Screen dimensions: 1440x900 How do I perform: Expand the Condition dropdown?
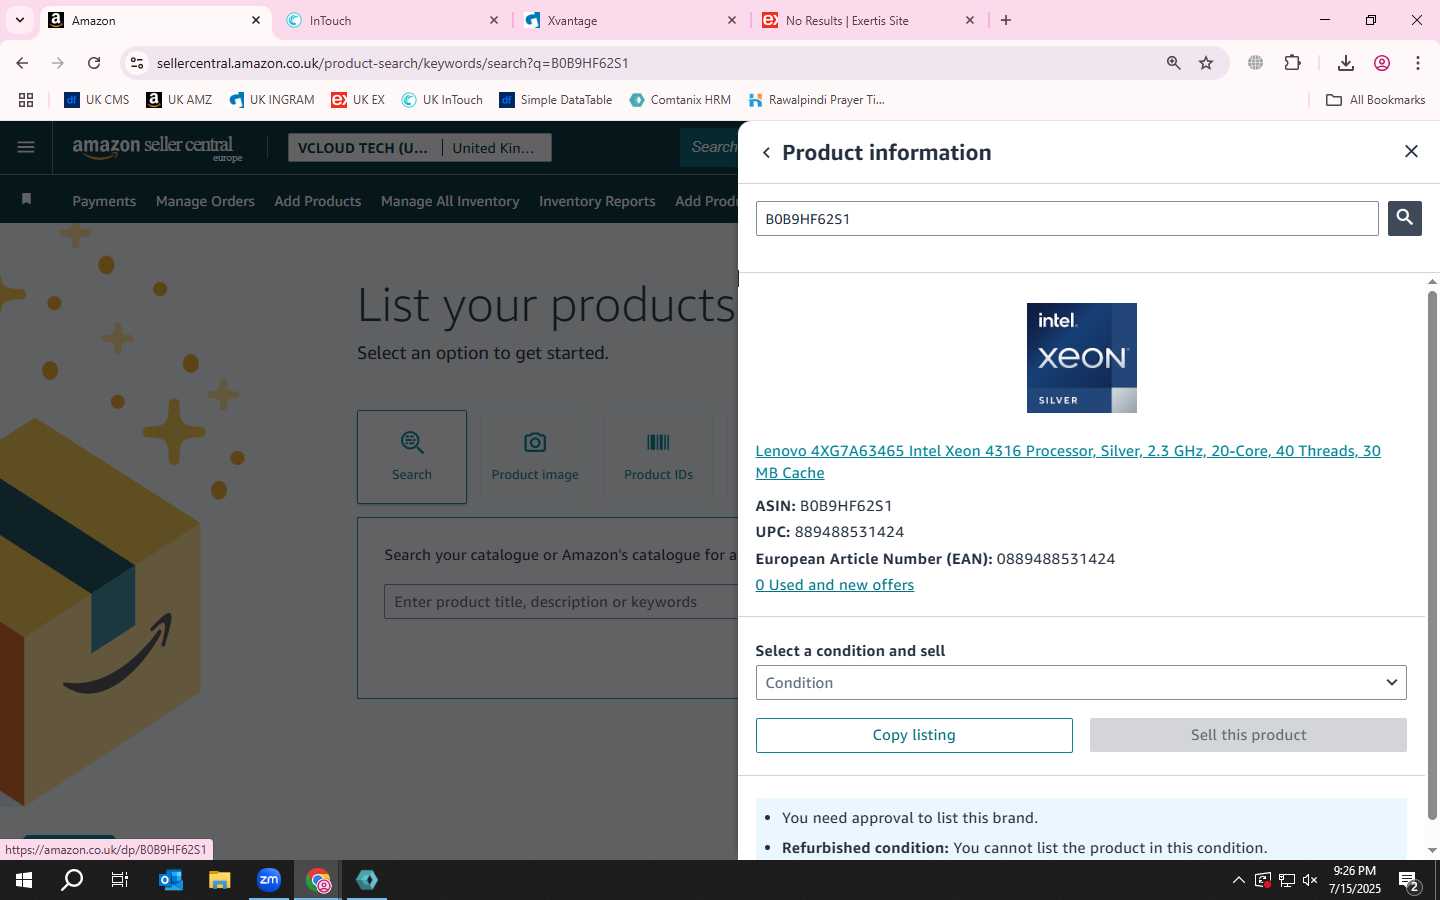tap(1081, 683)
